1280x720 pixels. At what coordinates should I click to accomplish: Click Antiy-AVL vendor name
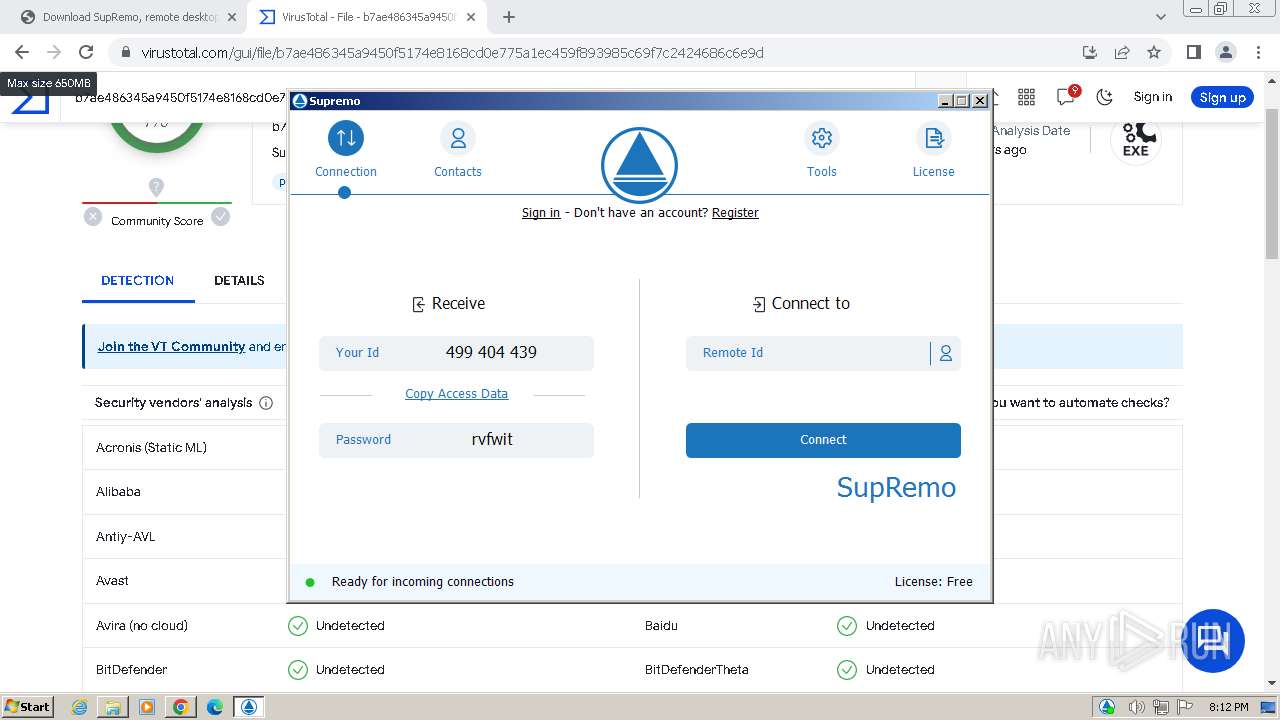pos(125,537)
